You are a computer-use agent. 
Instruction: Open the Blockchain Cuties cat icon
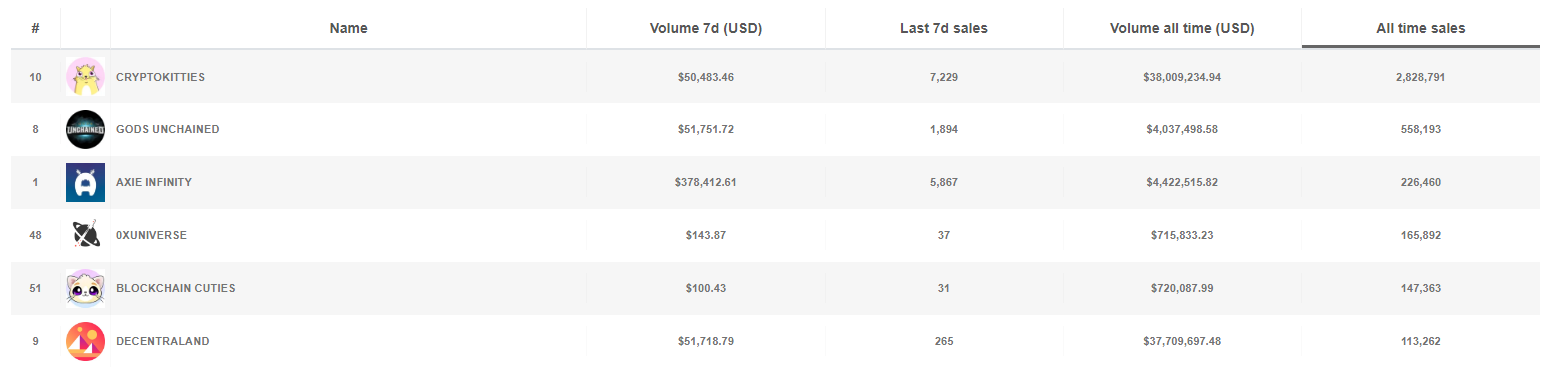point(85,288)
